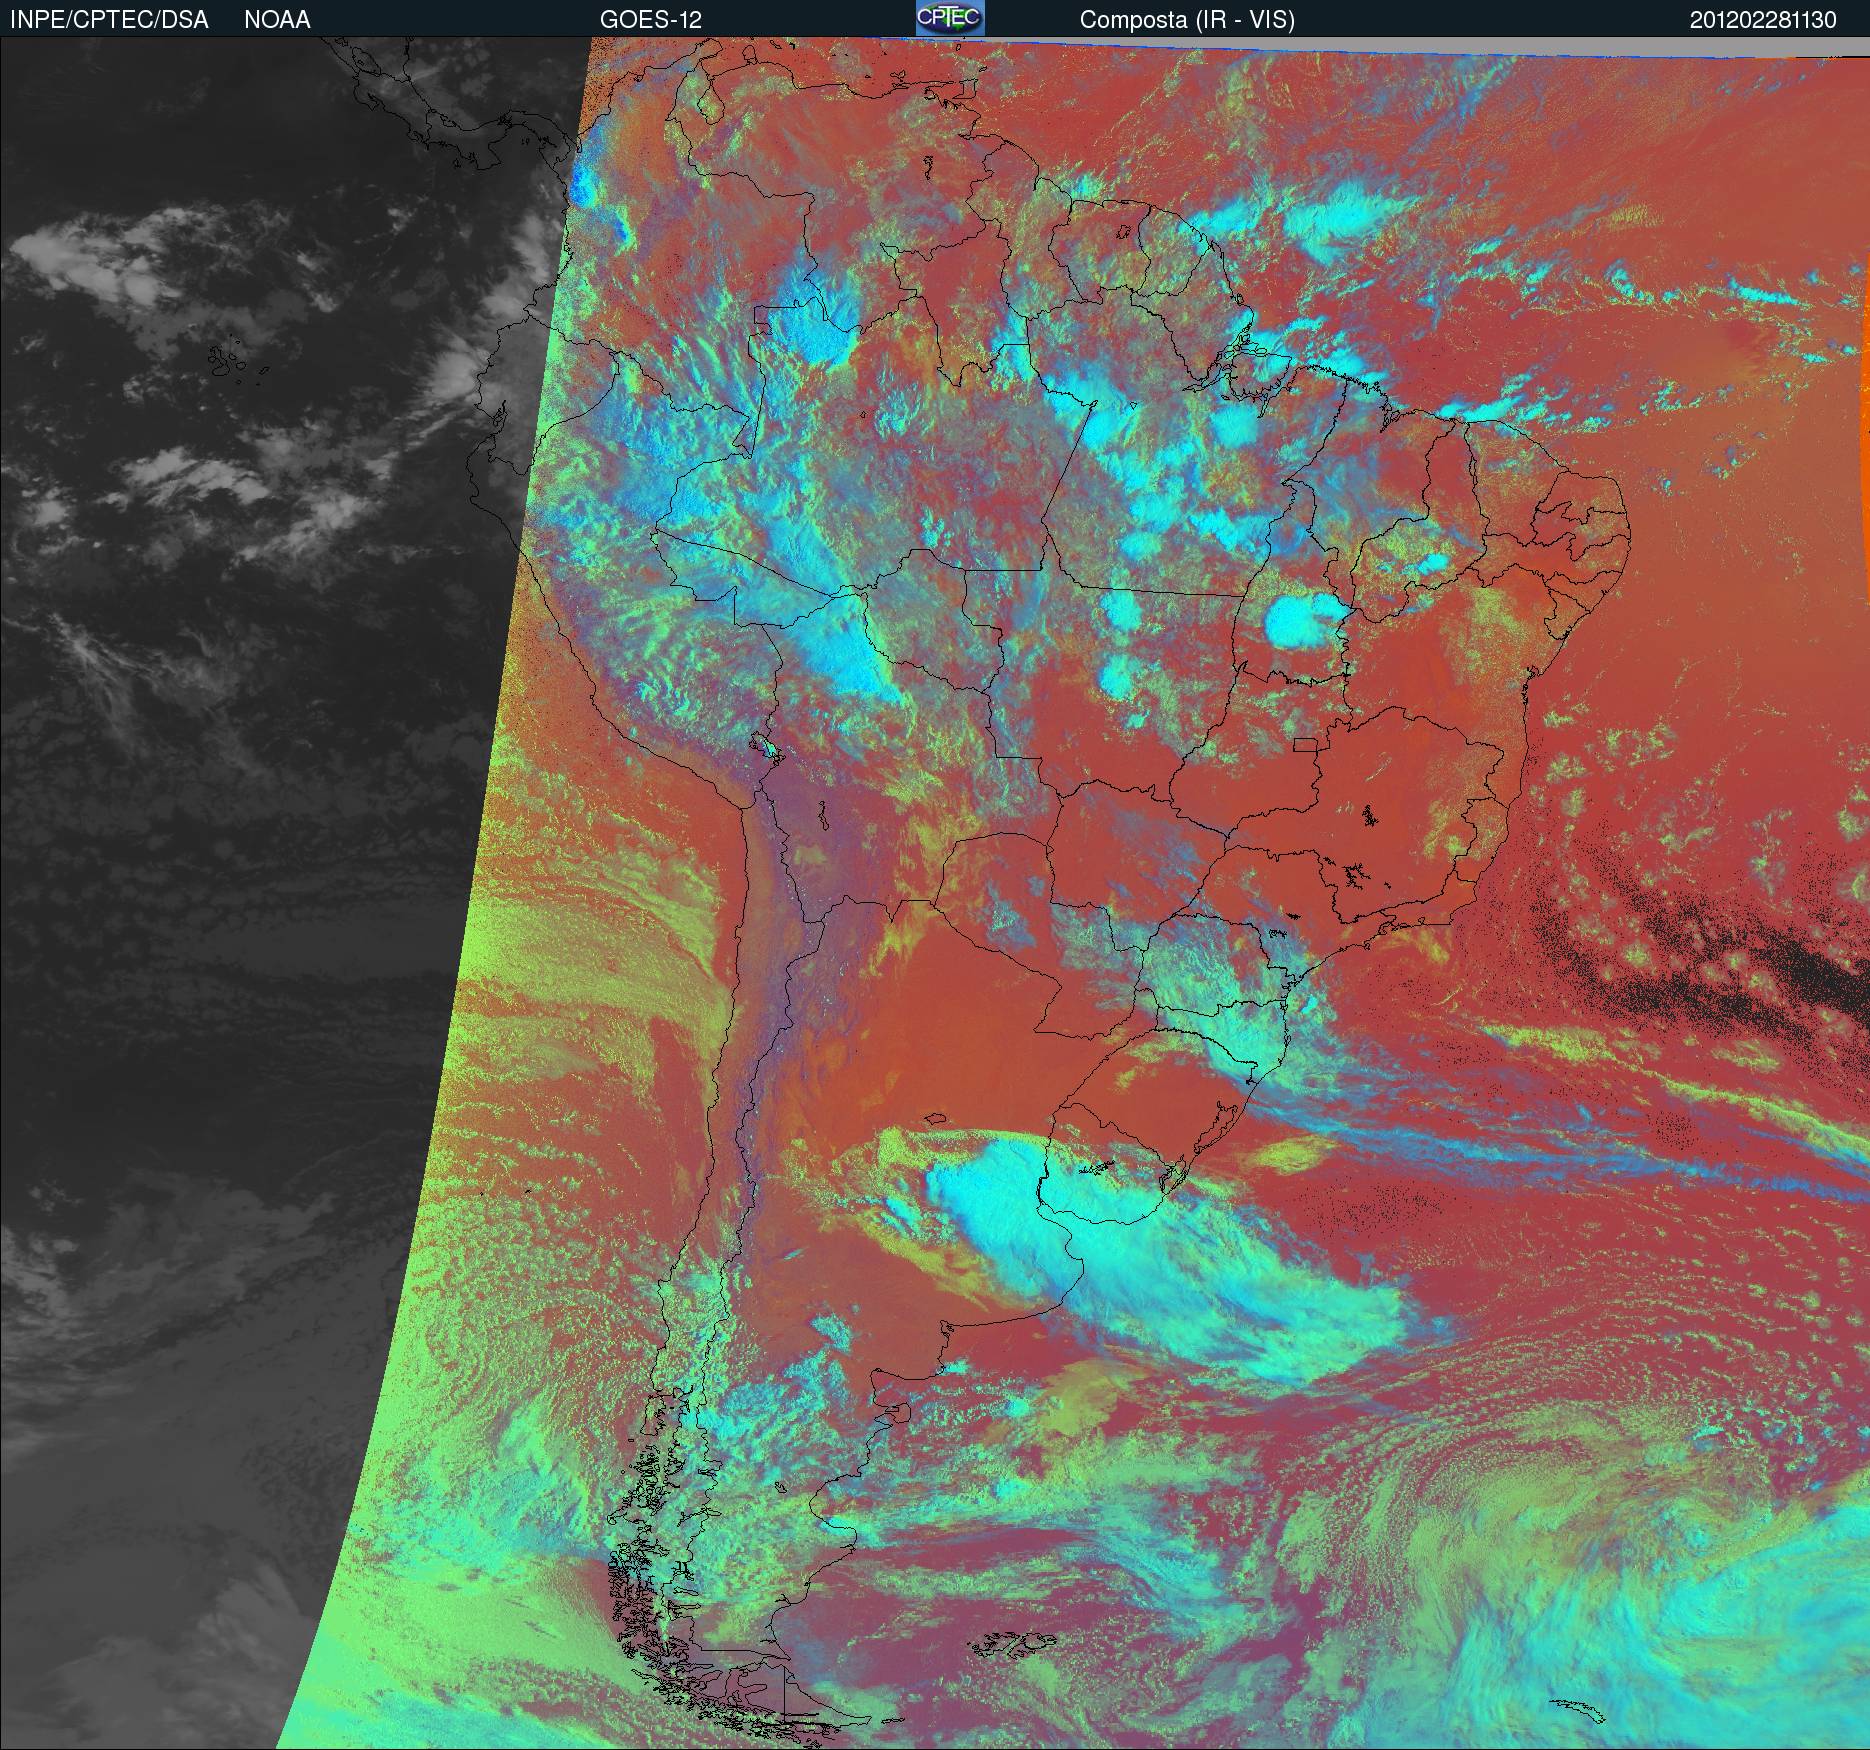Viewport: 1870px width, 1750px height.
Task: Click the CPTEC logo in header
Action: (950, 18)
